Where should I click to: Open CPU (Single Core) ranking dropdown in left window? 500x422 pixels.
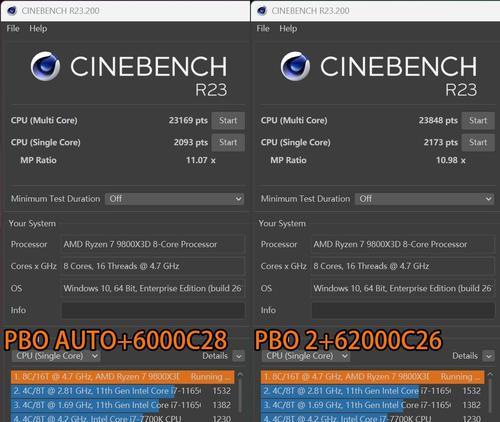[x=56, y=356]
